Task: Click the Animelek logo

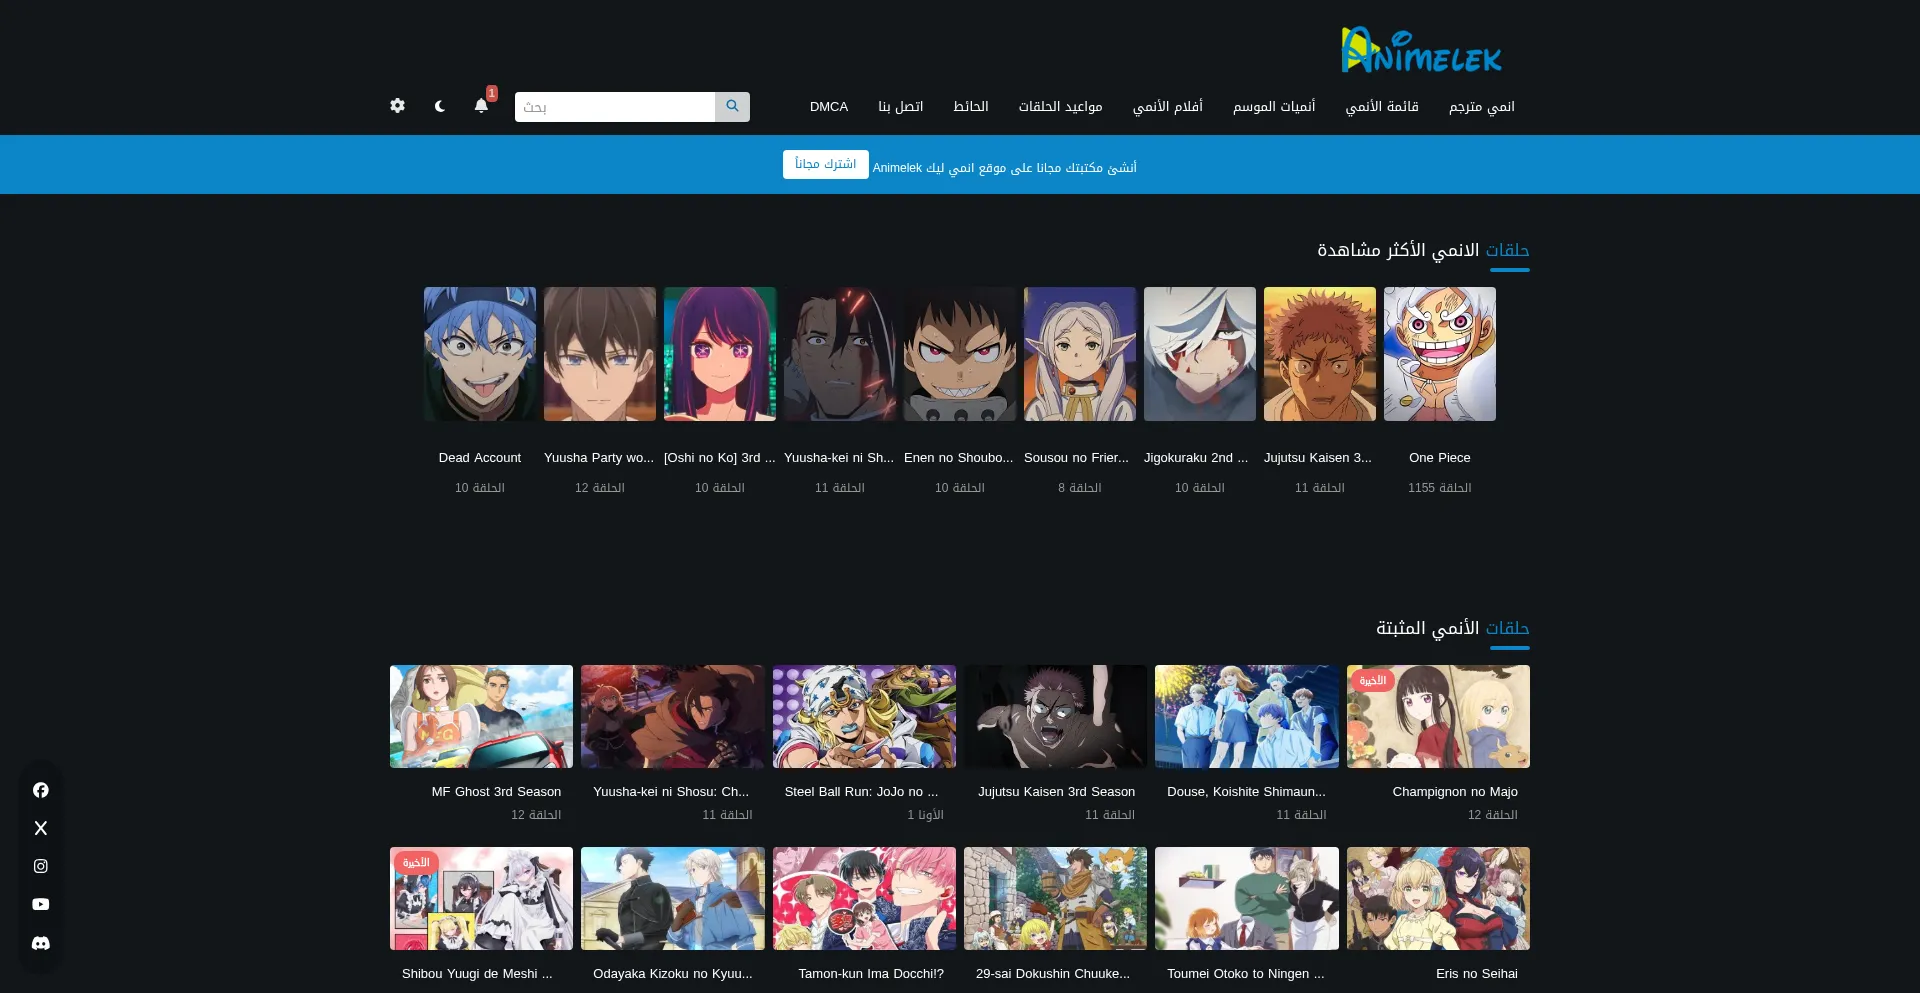Action: (x=1421, y=50)
